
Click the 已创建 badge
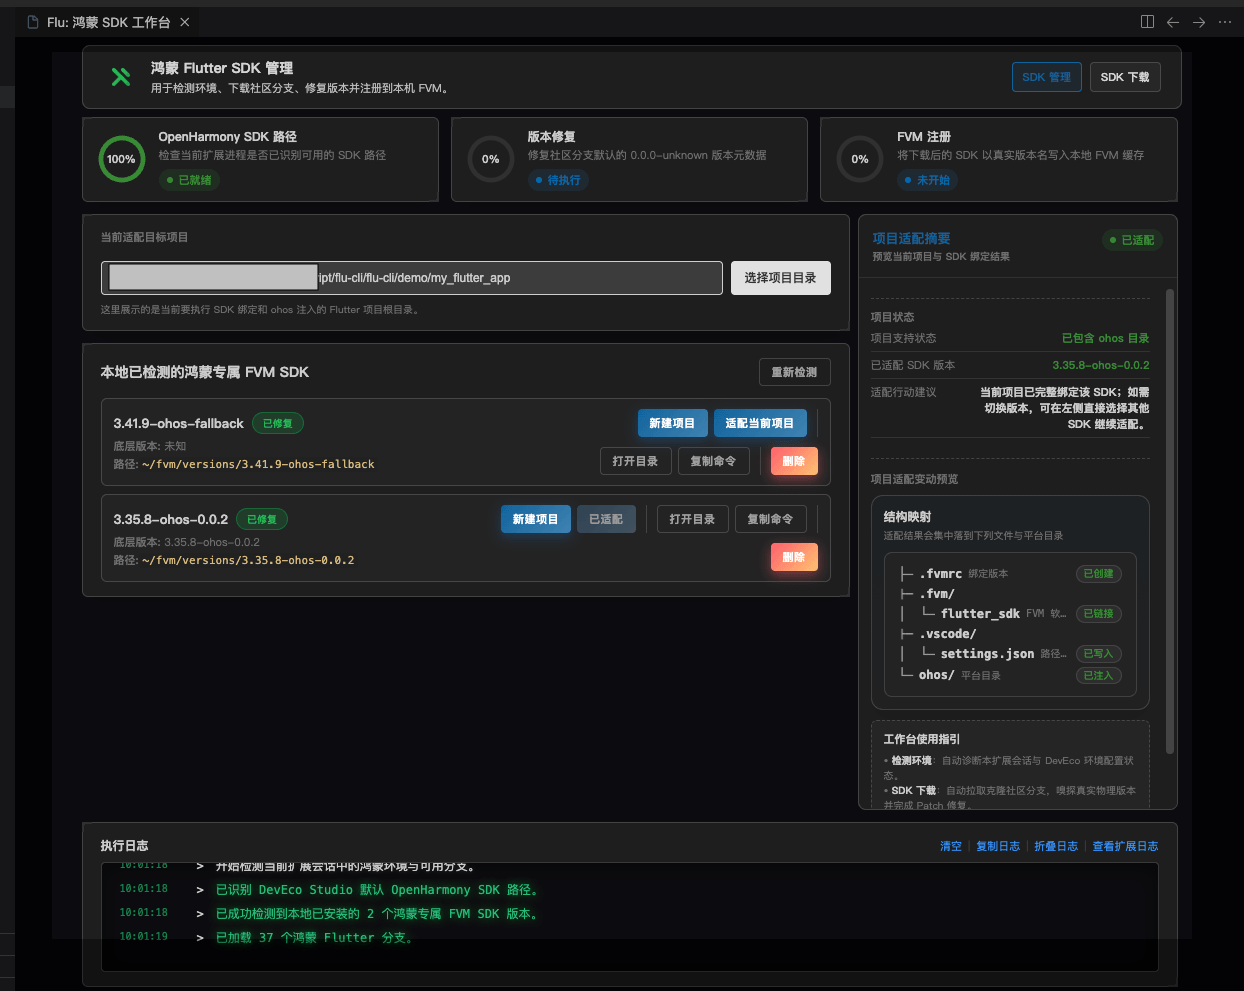[x=1098, y=574]
